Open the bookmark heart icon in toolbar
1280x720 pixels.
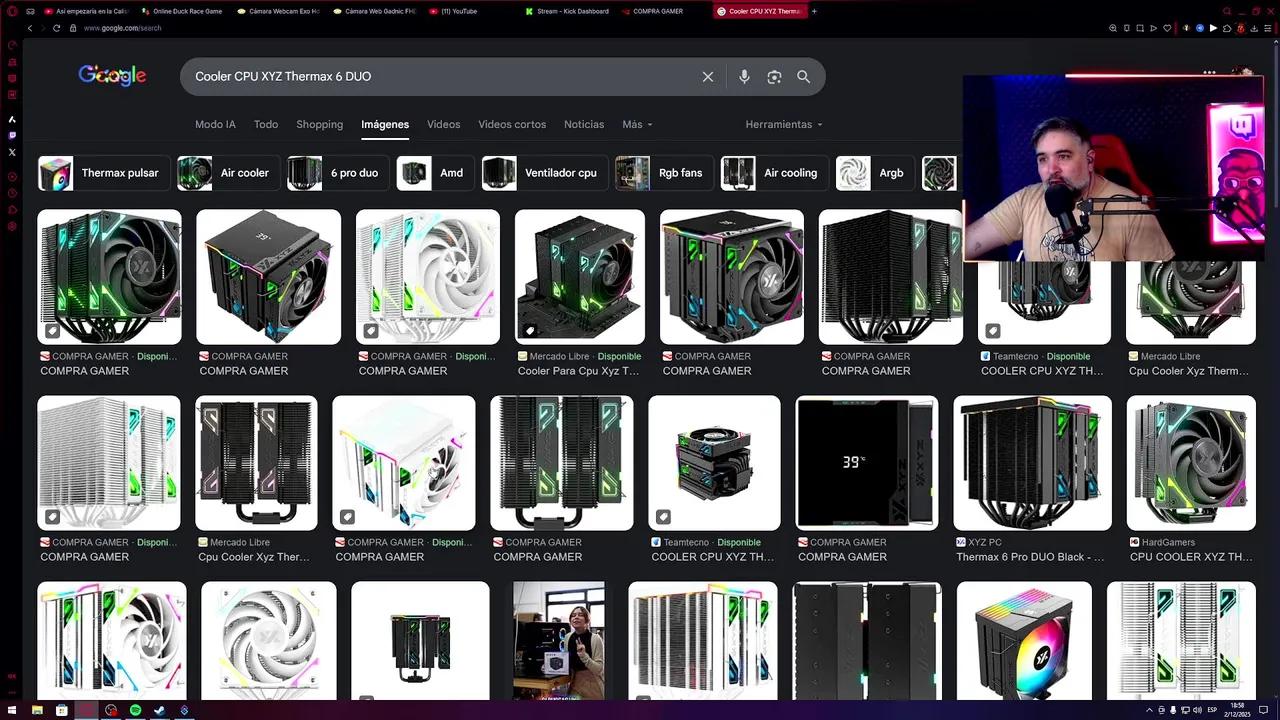point(1167,28)
